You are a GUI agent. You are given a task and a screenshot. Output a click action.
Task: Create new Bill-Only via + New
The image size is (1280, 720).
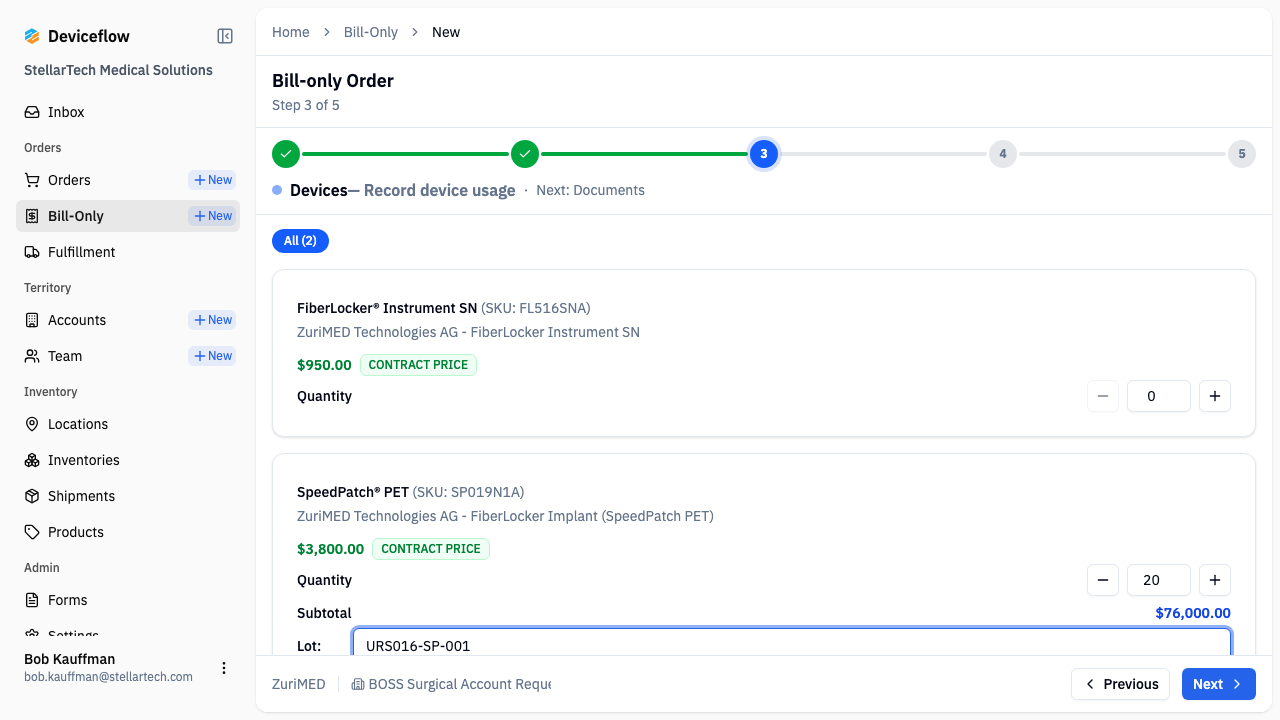tap(212, 216)
